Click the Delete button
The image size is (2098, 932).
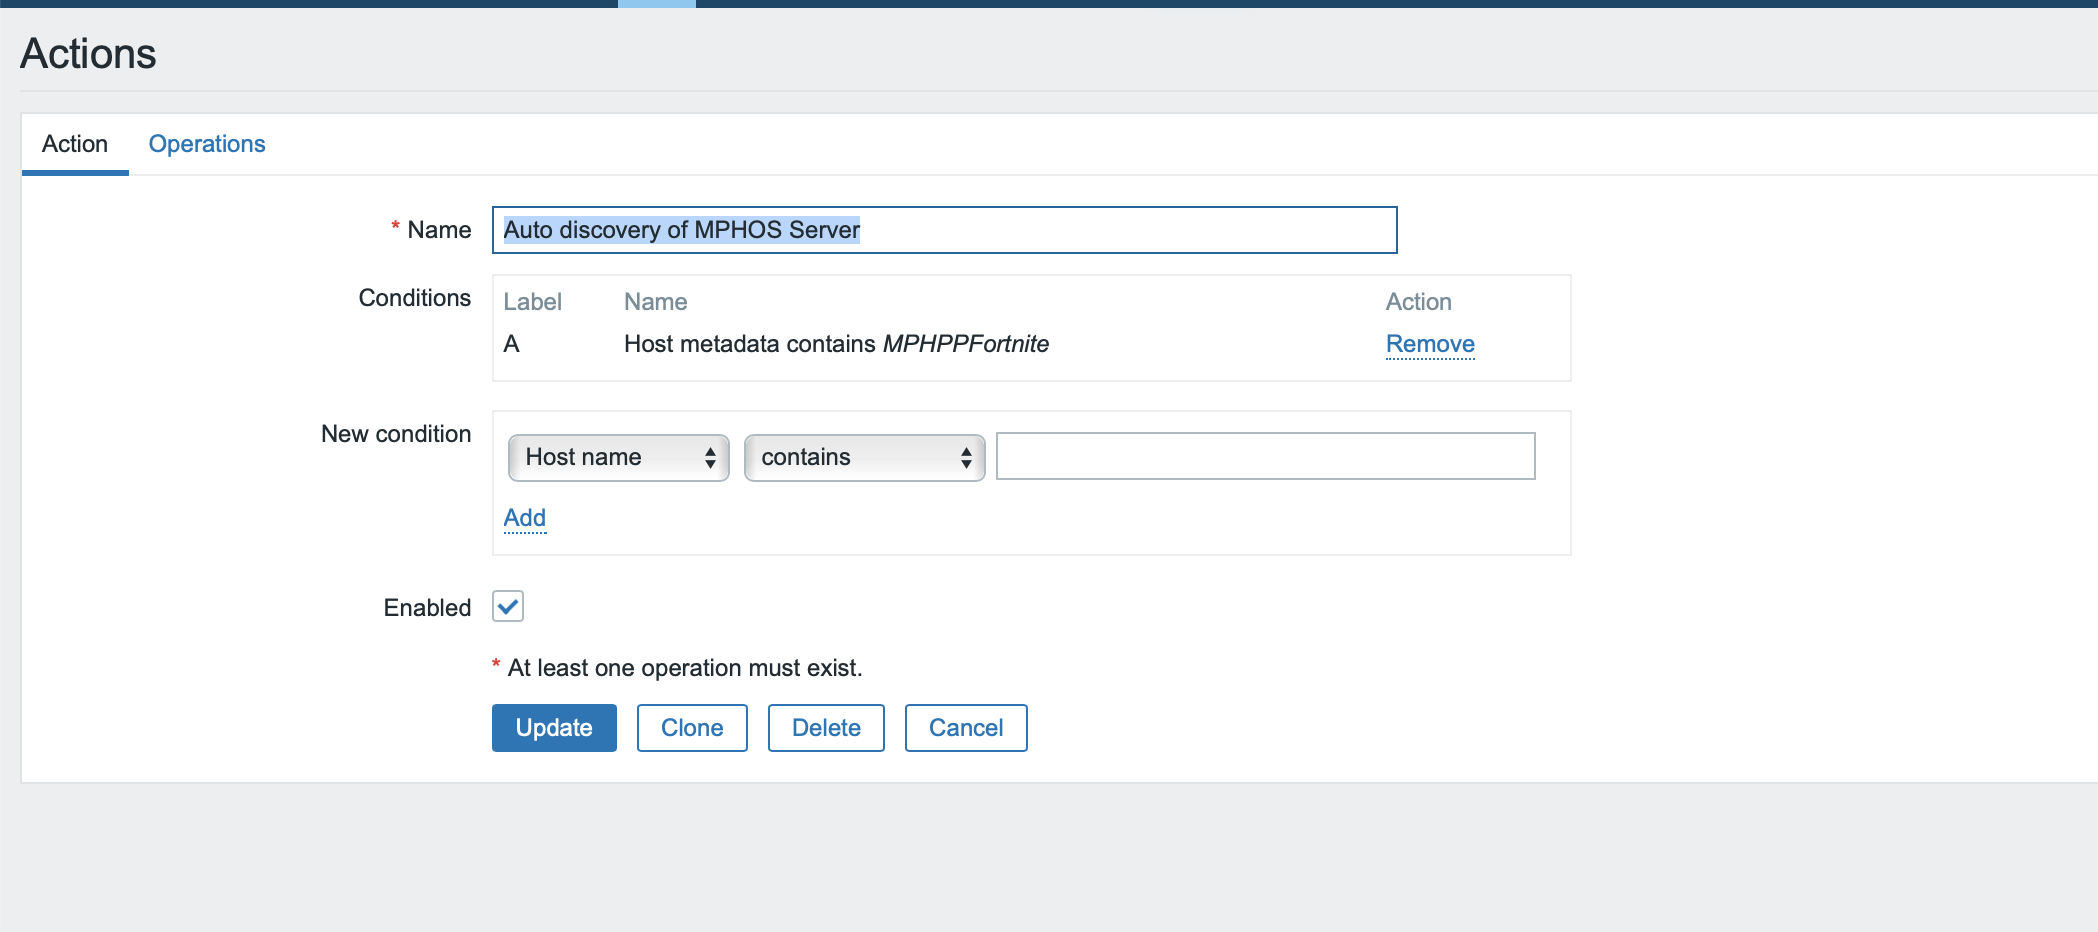click(x=826, y=728)
